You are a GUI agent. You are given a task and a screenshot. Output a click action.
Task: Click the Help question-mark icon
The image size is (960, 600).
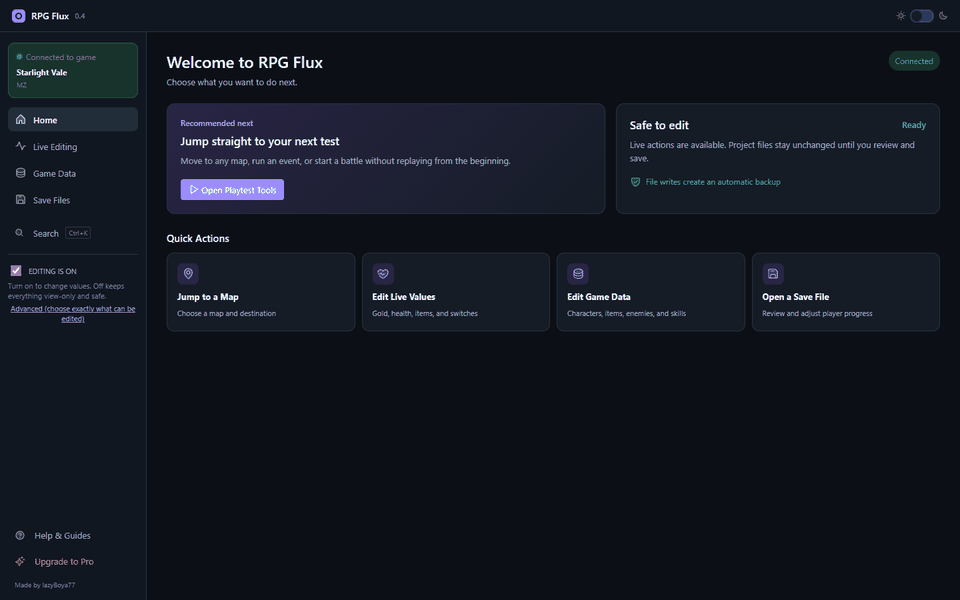[x=20, y=535]
